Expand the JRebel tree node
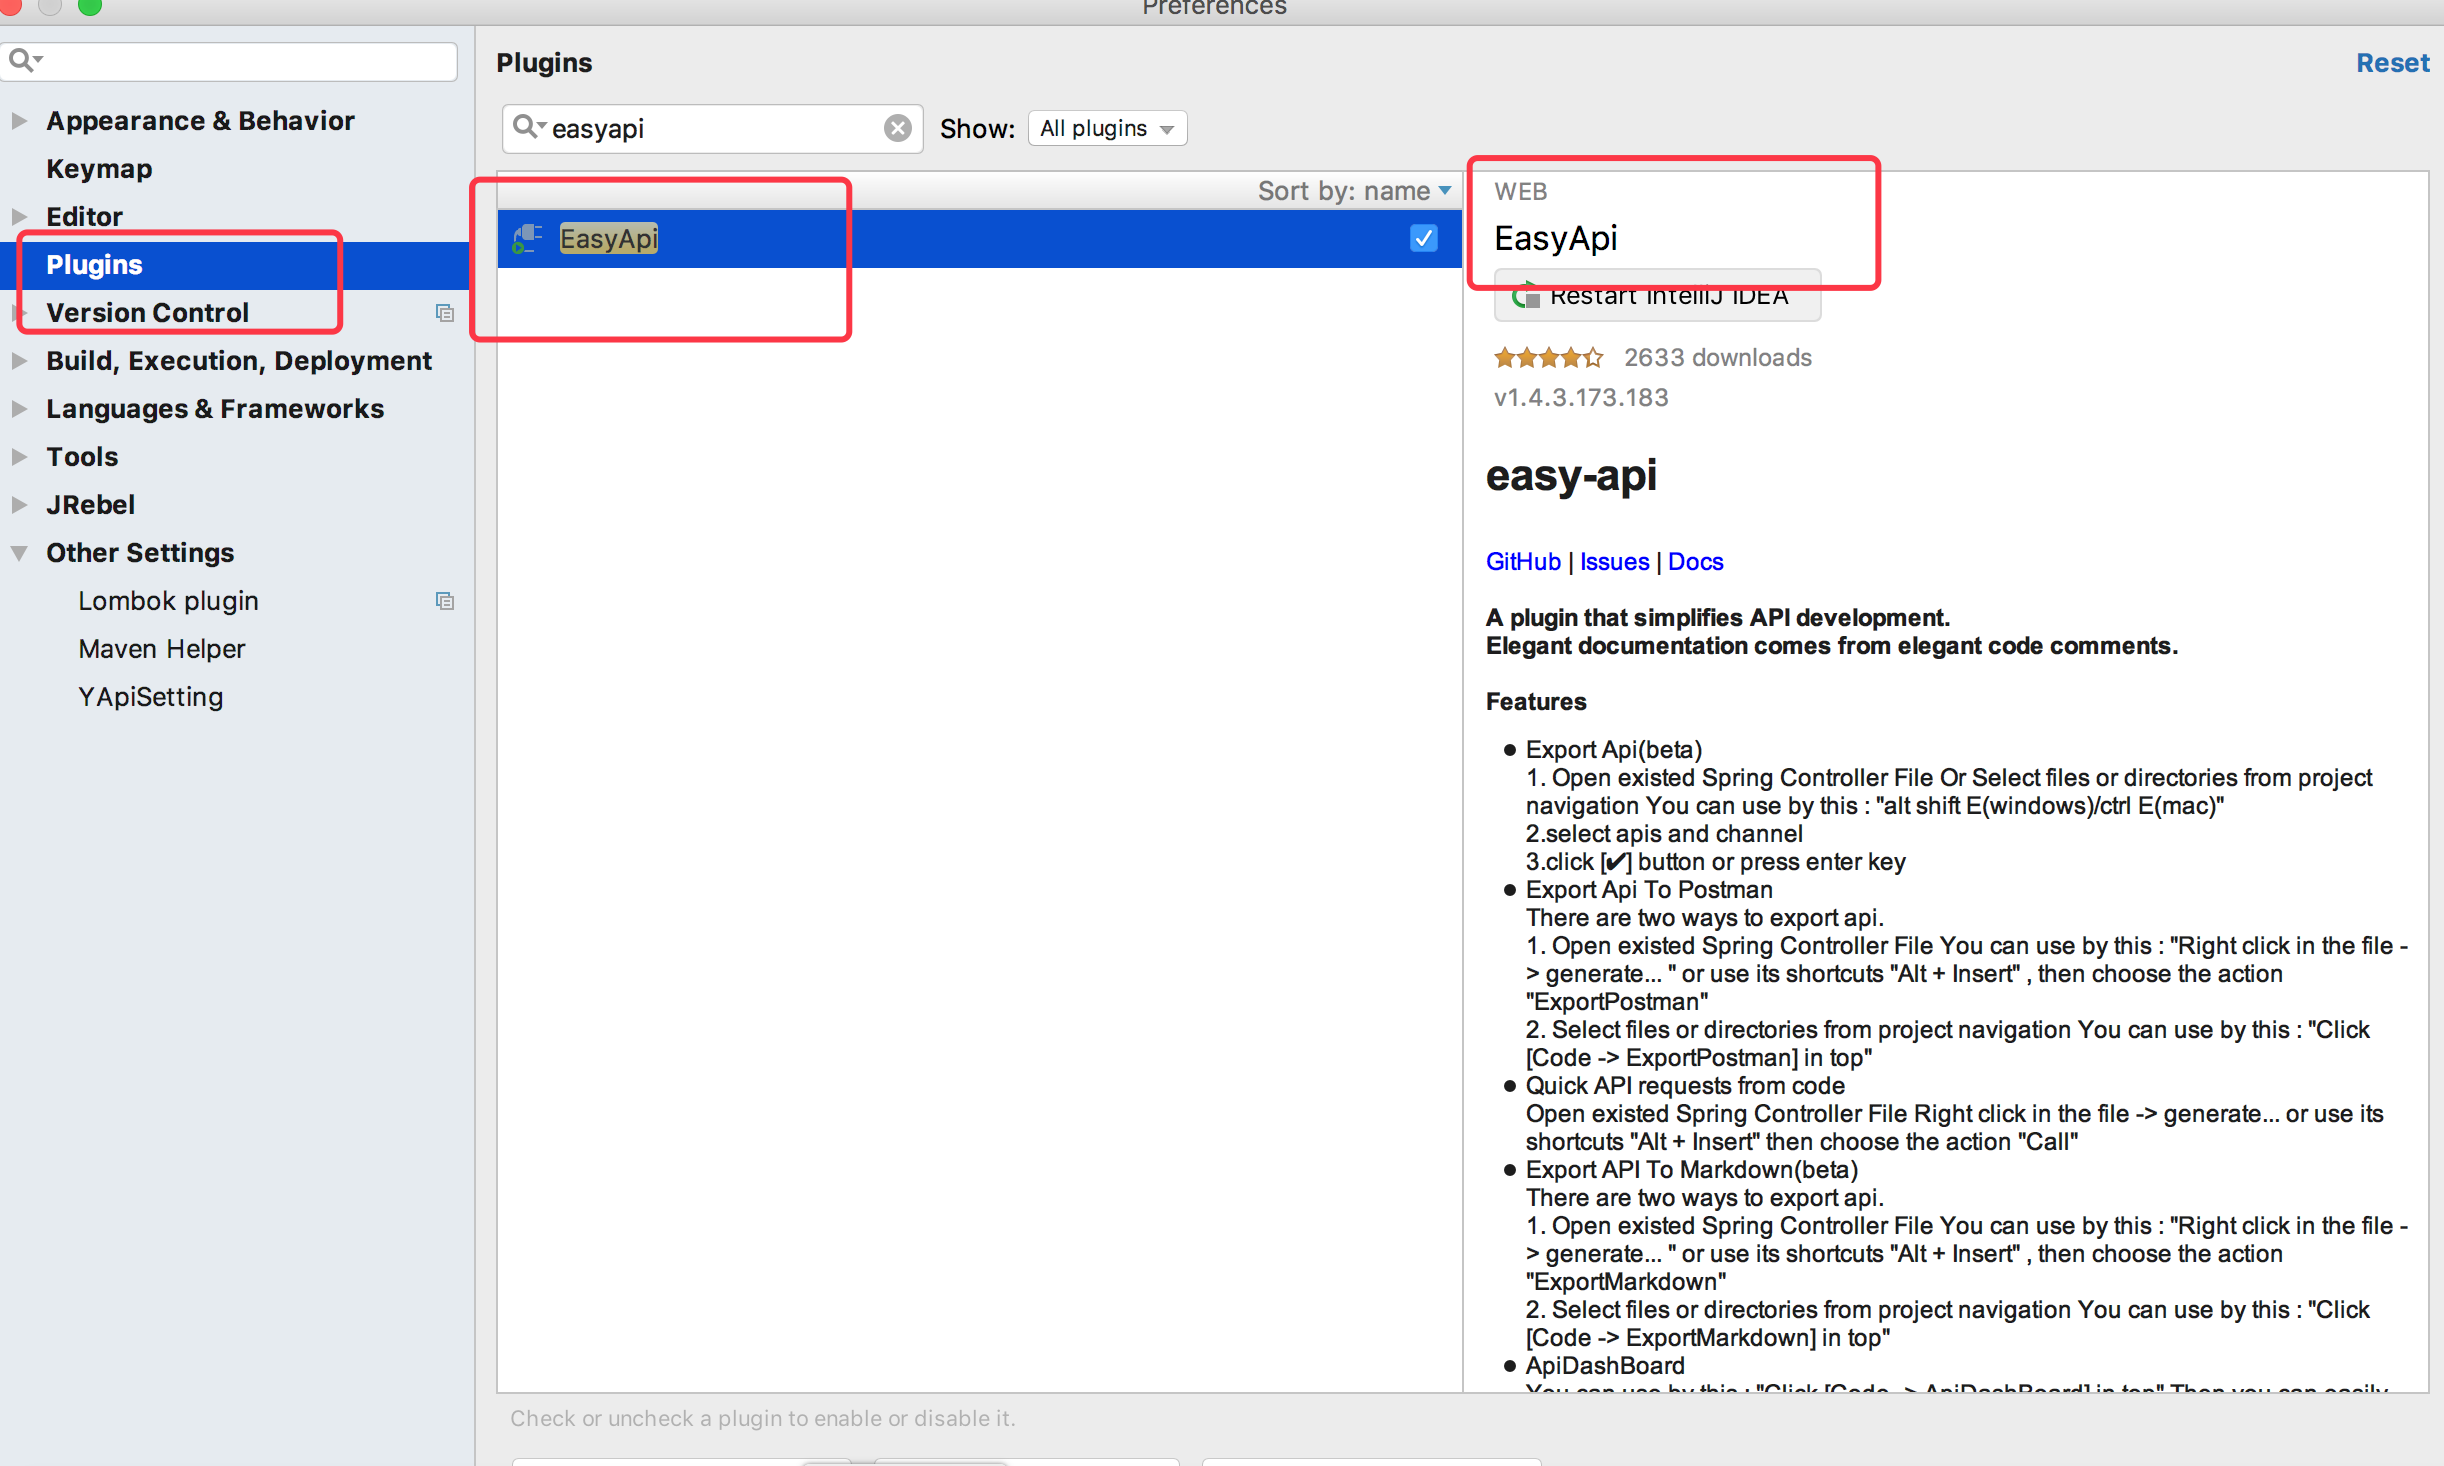Screen dimensions: 2444x1466 coord(18,505)
